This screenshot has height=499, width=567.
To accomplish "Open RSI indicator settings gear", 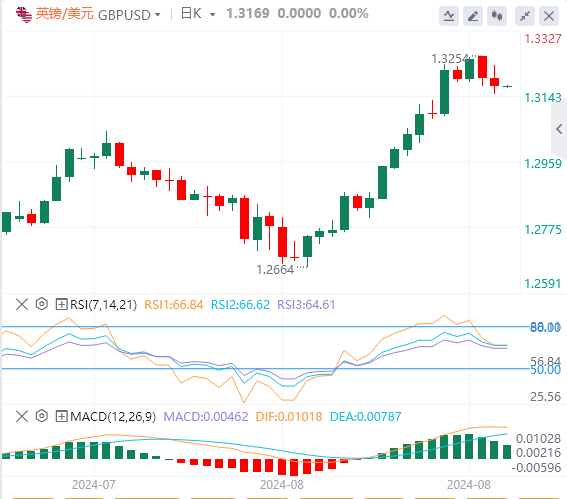I will 42,304.
